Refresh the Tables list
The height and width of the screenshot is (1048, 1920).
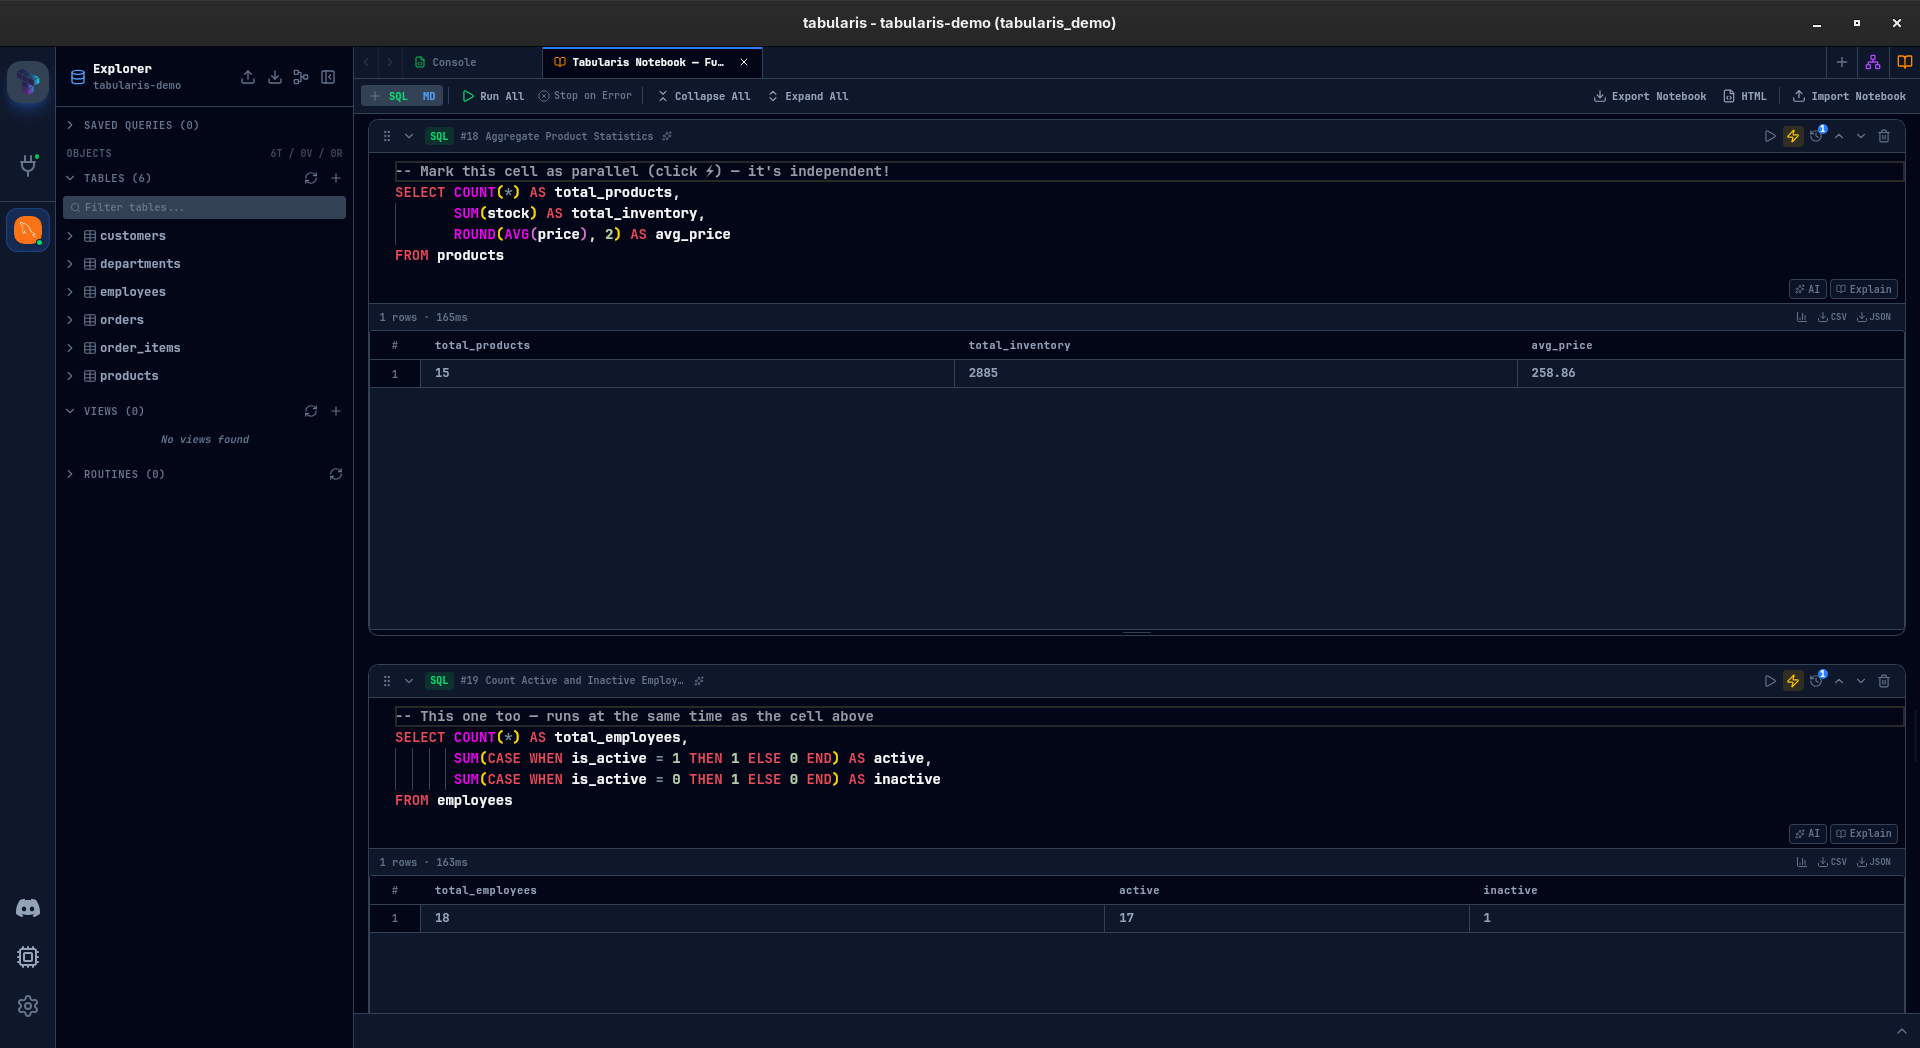pyautogui.click(x=311, y=178)
